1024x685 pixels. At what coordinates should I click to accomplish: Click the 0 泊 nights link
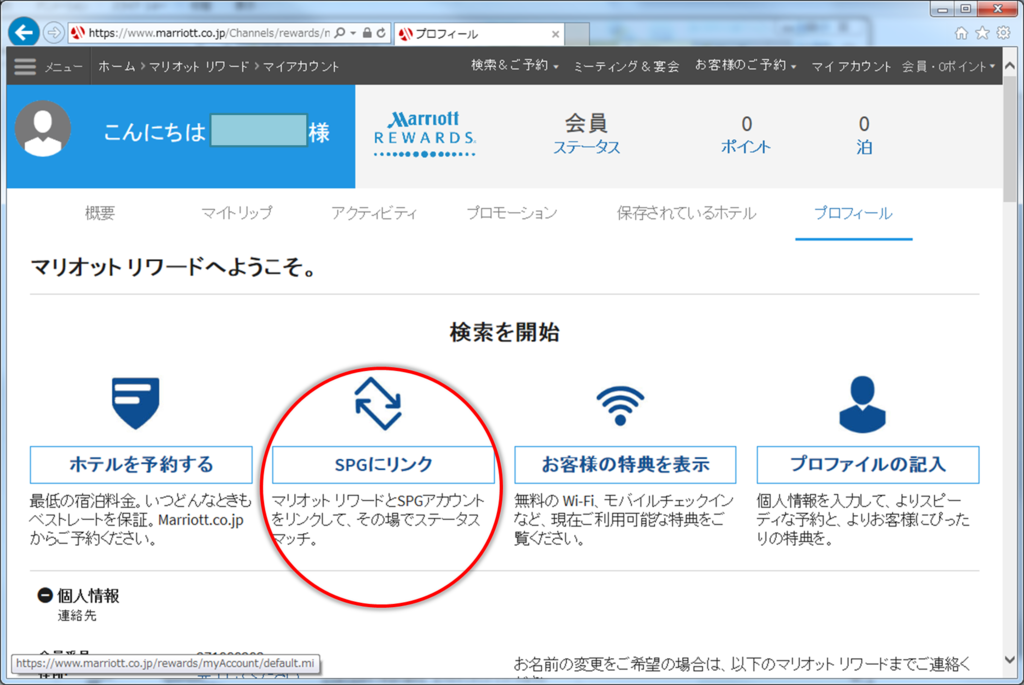point(864,135)
